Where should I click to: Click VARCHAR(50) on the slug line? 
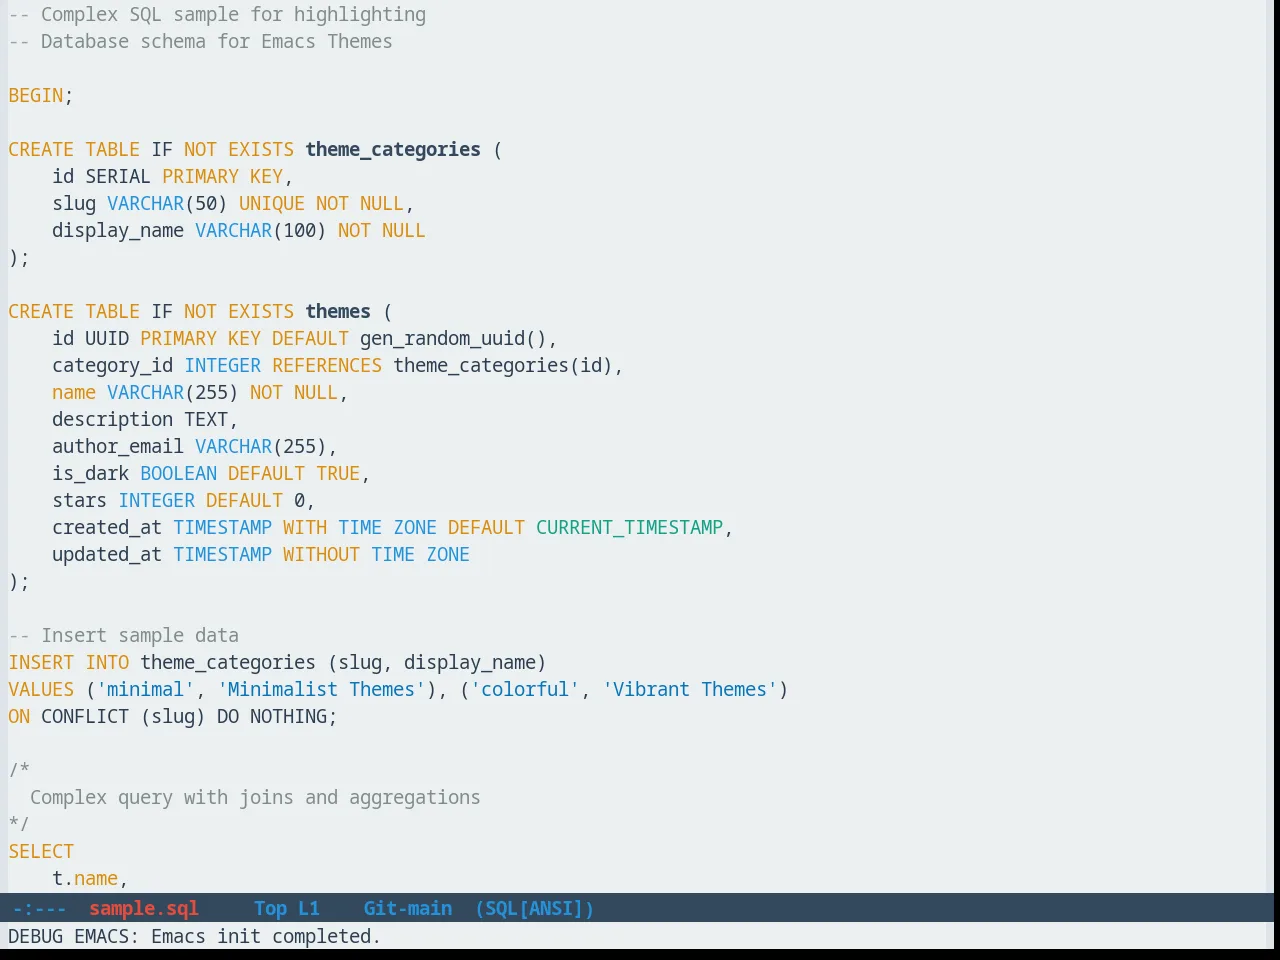(x=167, y=203)
